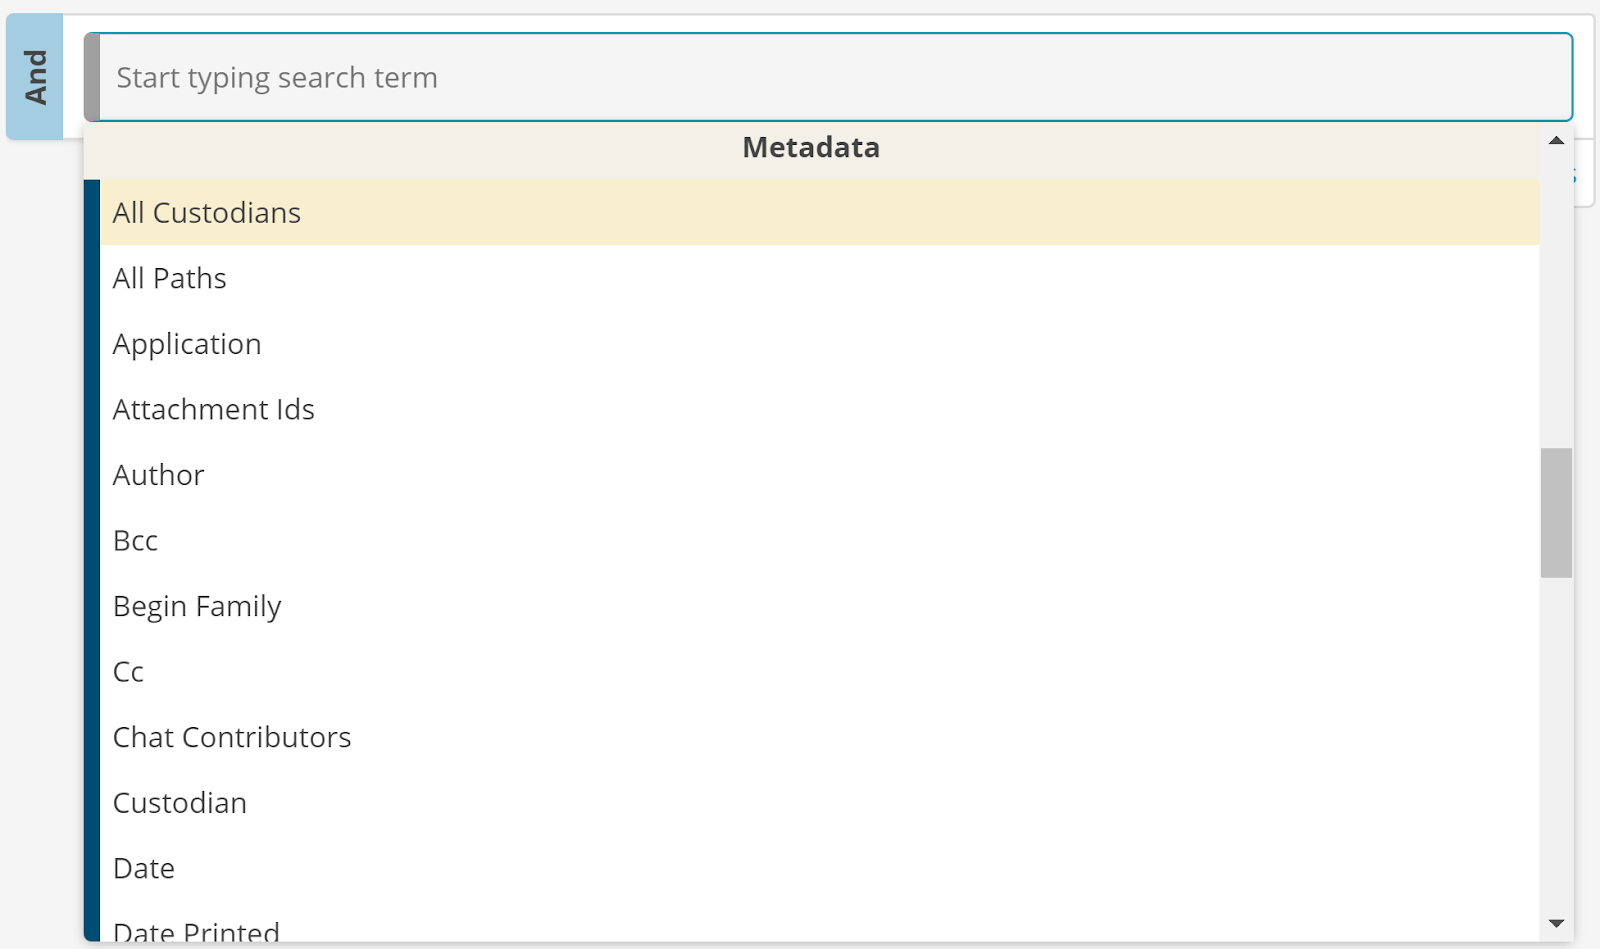Image resolution: width=1600 pixels, height=949 pixels.
Task: Select Application metadata field
Action: point(819,343)
